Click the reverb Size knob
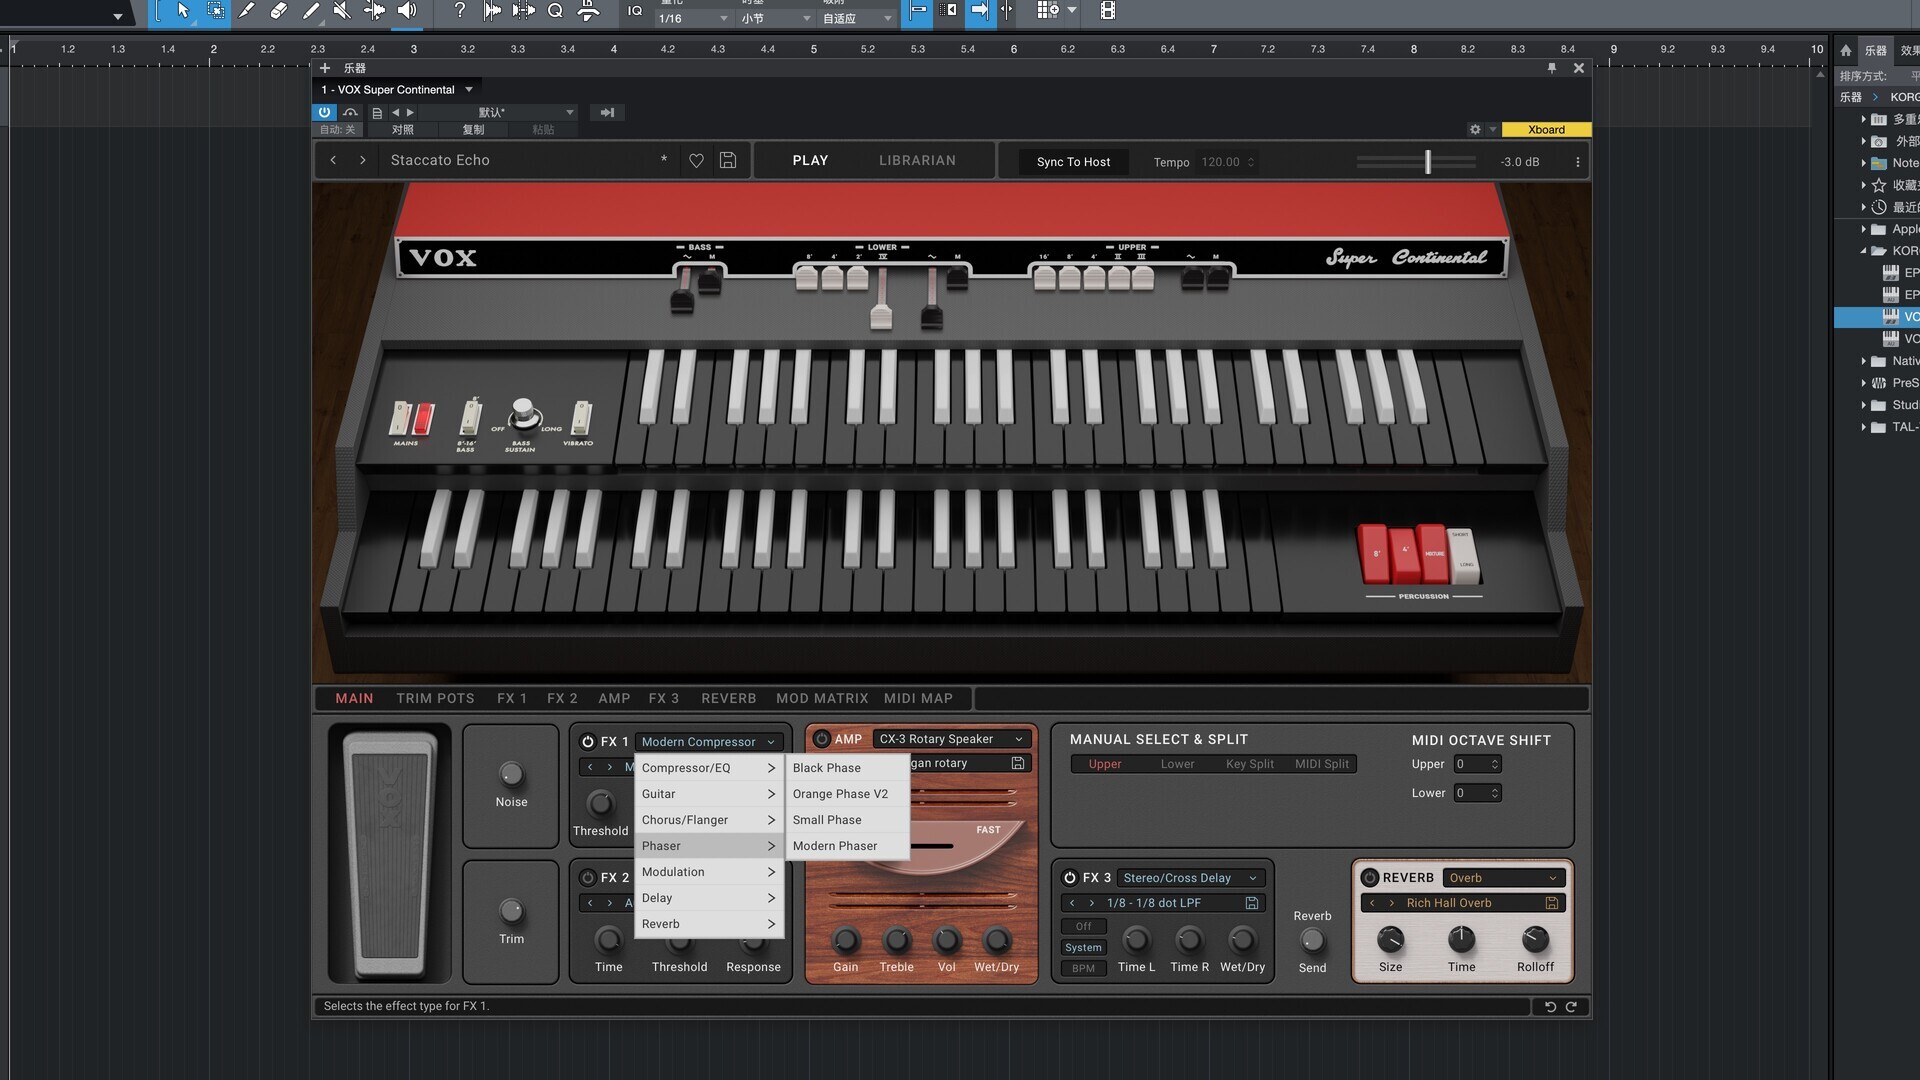The height and width of the screenshot is (1080, 1920). tap(1390, 939)
